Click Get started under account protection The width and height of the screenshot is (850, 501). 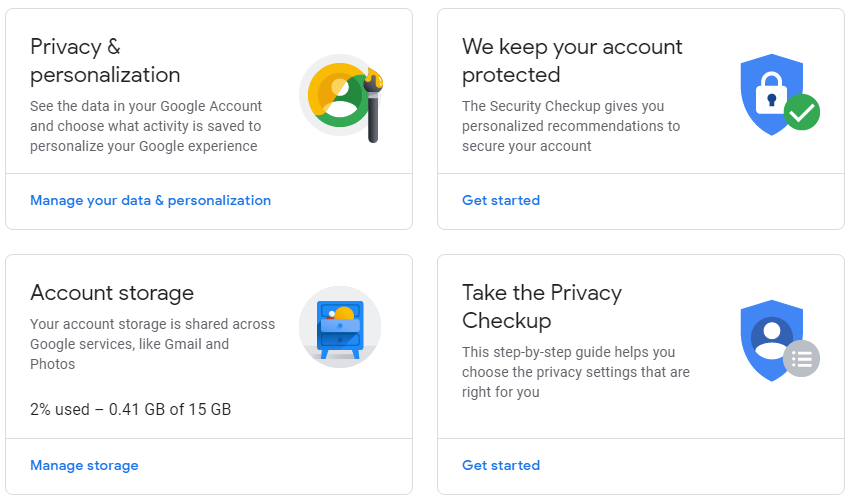[501, 200]
